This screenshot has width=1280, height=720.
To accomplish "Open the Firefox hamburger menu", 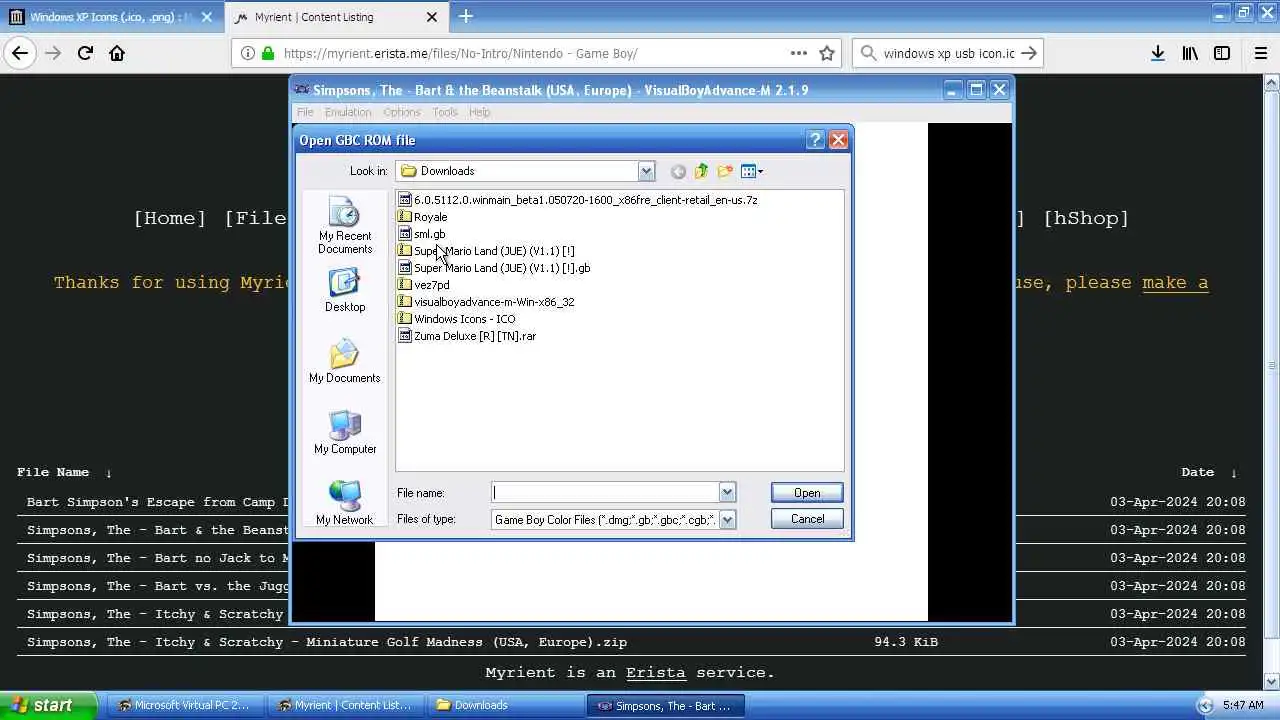I will 1260,54.
